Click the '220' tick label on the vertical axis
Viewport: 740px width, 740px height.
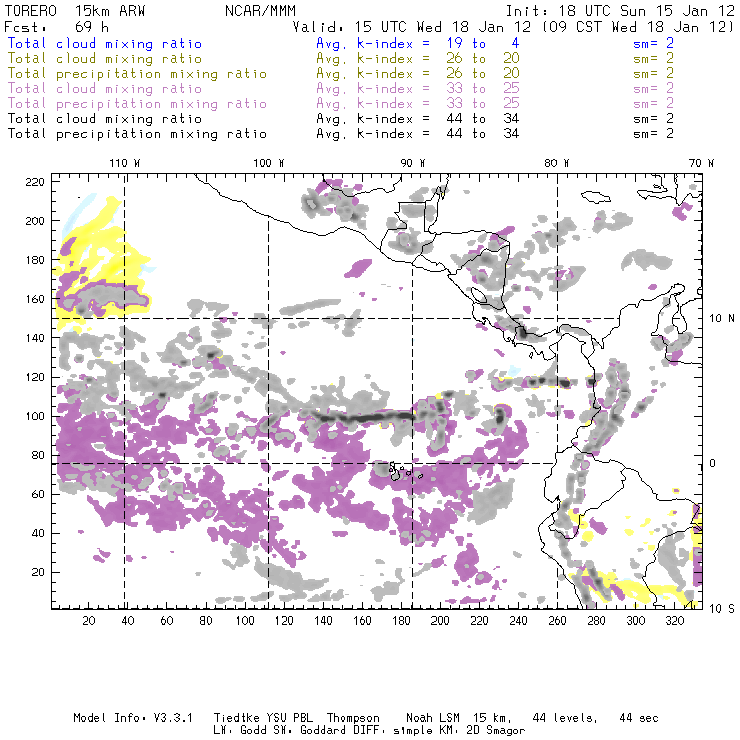35,182
